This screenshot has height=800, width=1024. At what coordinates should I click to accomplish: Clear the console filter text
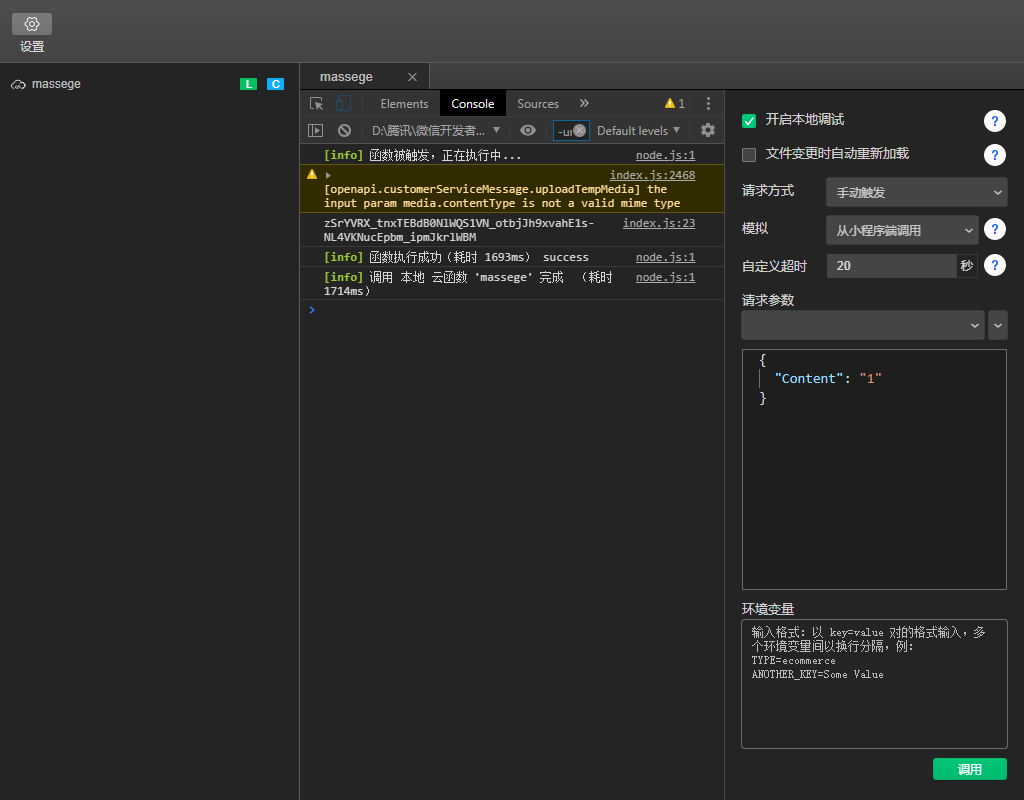pos(579,130)
